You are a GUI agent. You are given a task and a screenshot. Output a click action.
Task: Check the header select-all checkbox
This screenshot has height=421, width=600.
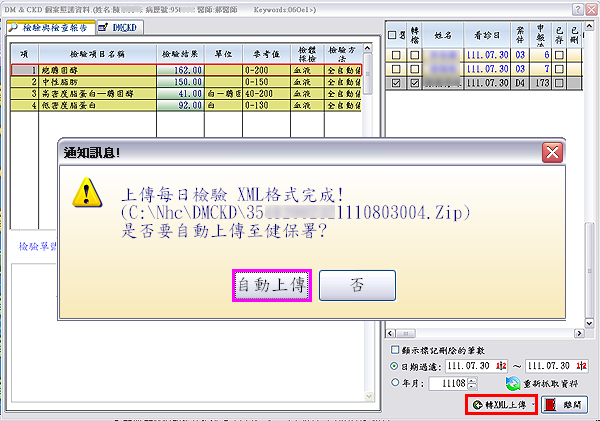[x=394, y=36]
